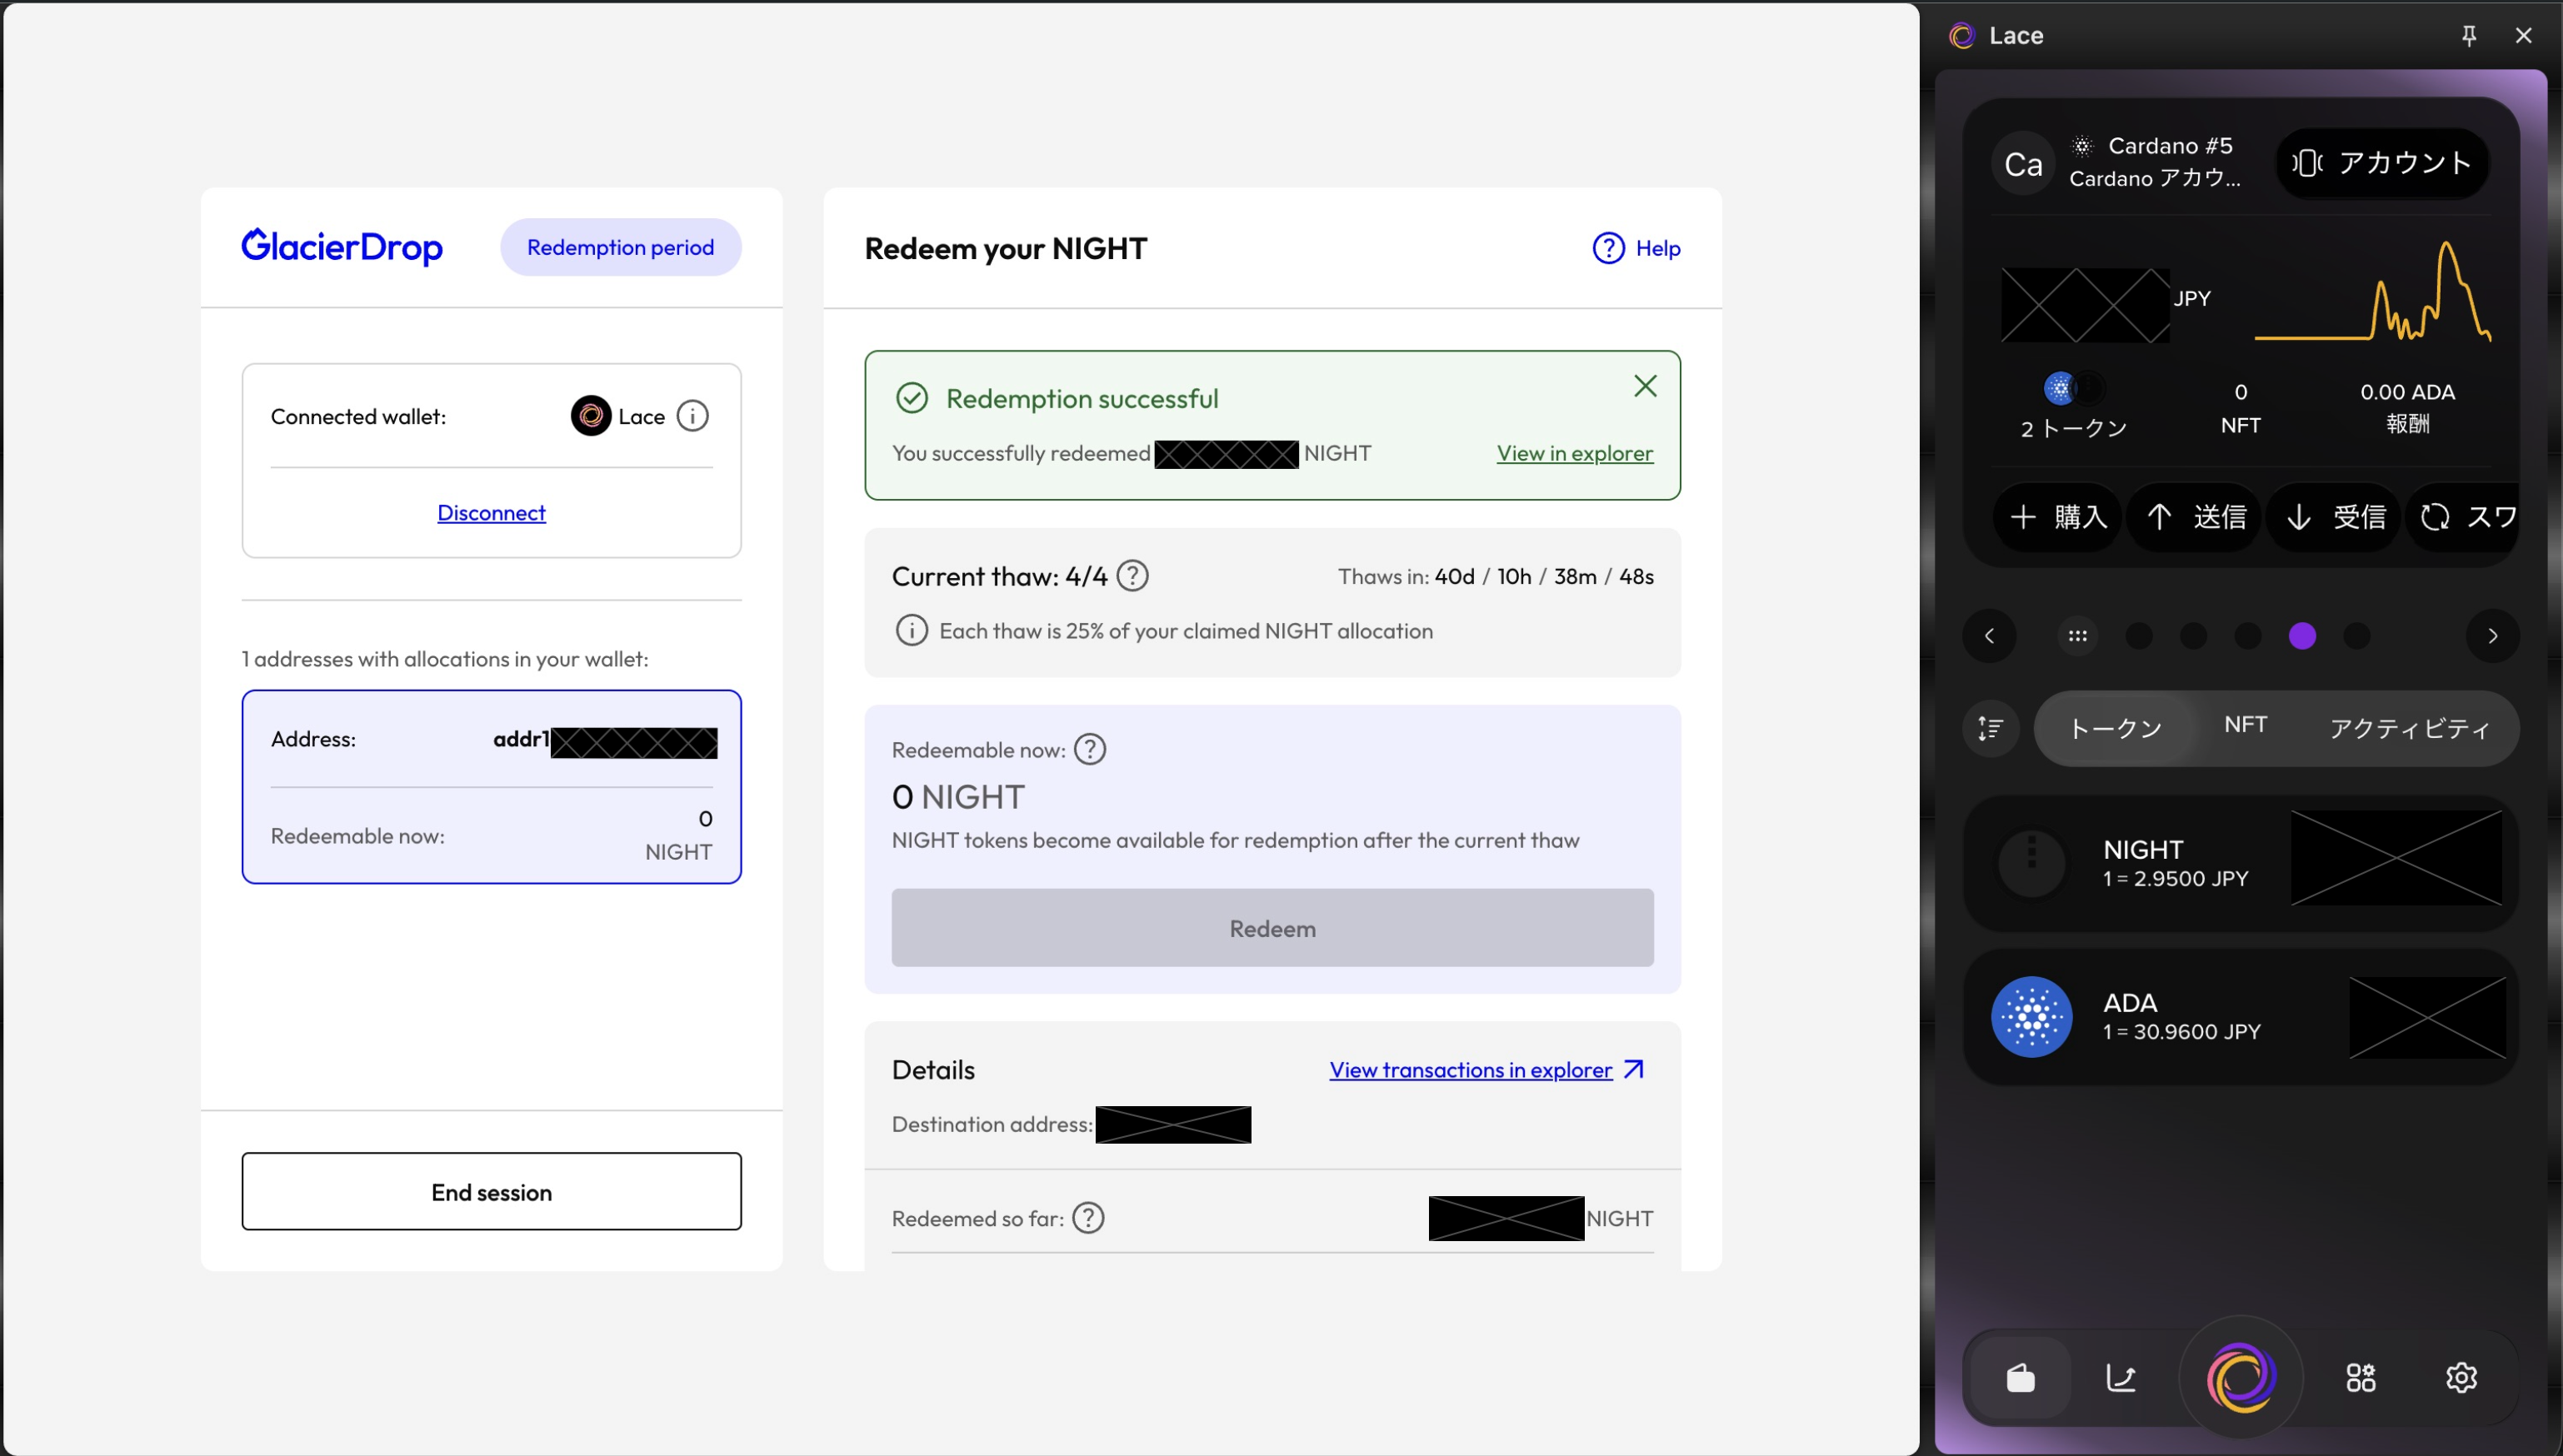The width and height of the screenshot is (2563, 1456).
Task: Click the ADA token logo
Action: [x=2031, y=1017]
